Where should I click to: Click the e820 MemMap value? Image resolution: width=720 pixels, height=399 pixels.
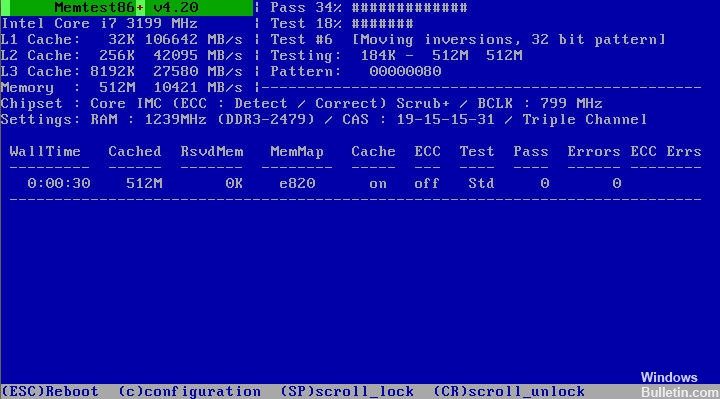(x=297, y=184)
